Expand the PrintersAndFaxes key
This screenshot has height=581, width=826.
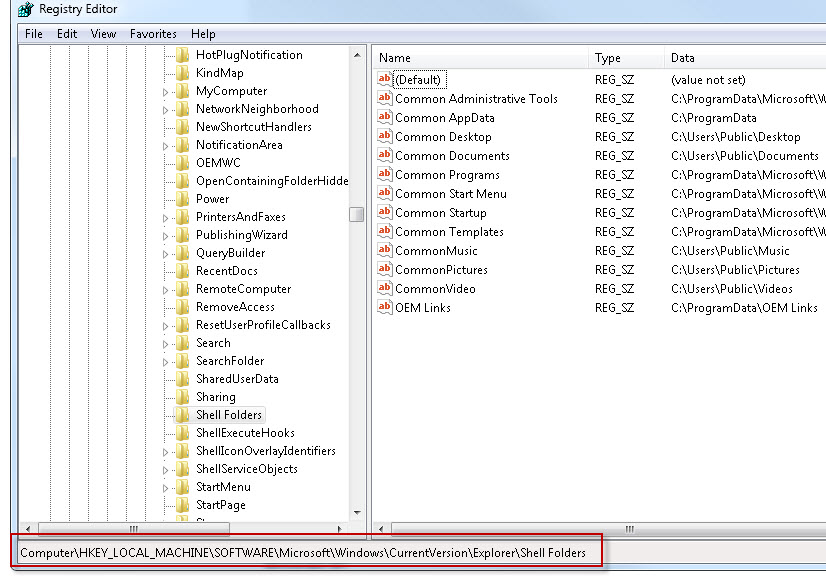click(165, 218)
